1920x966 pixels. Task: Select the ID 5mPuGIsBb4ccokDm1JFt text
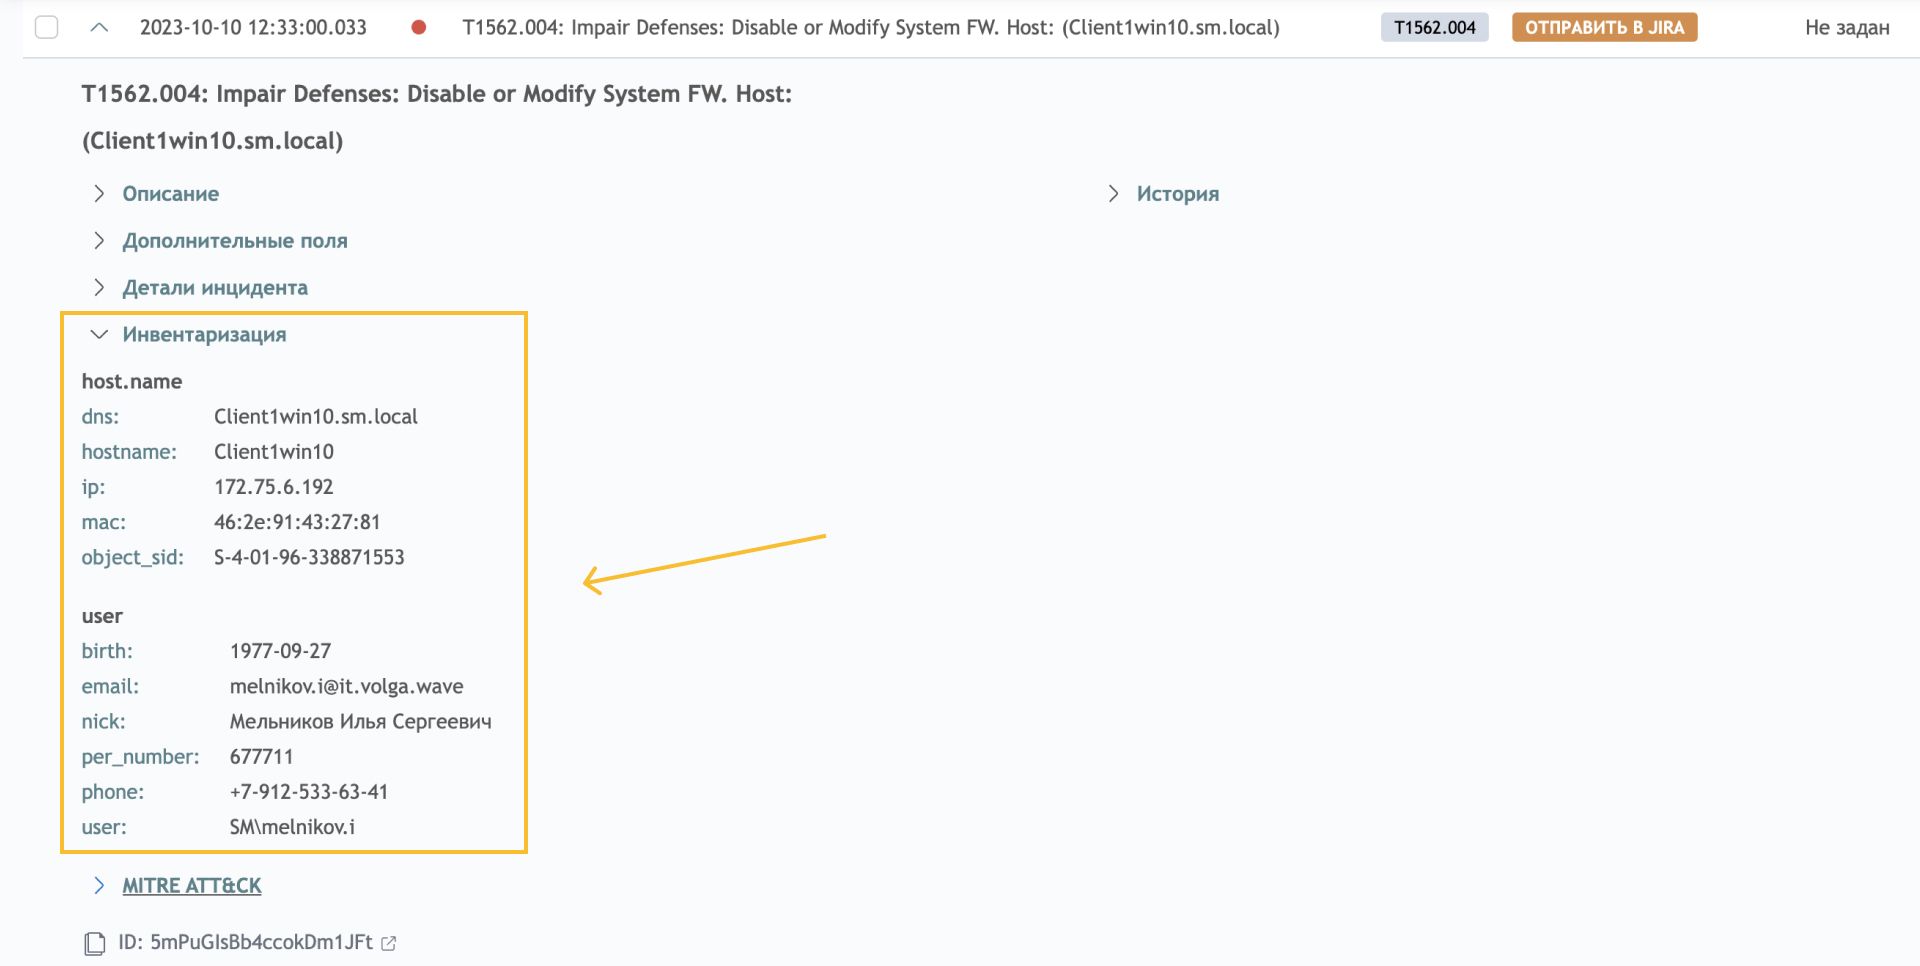245,942
